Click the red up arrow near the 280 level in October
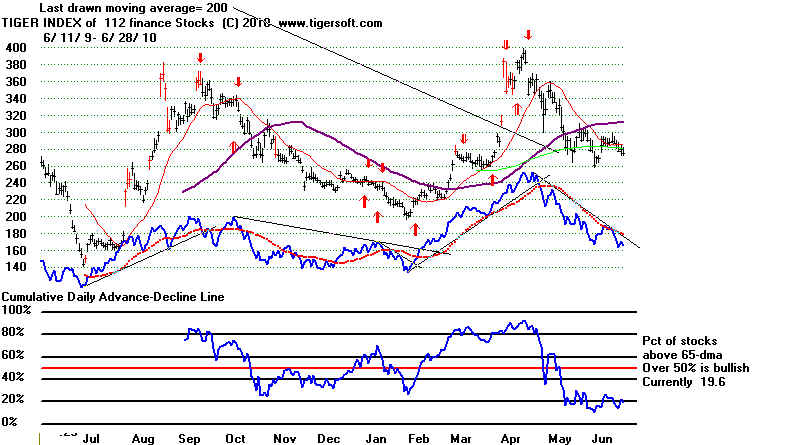The image size is (800, 445). click(x=234, y=147)
